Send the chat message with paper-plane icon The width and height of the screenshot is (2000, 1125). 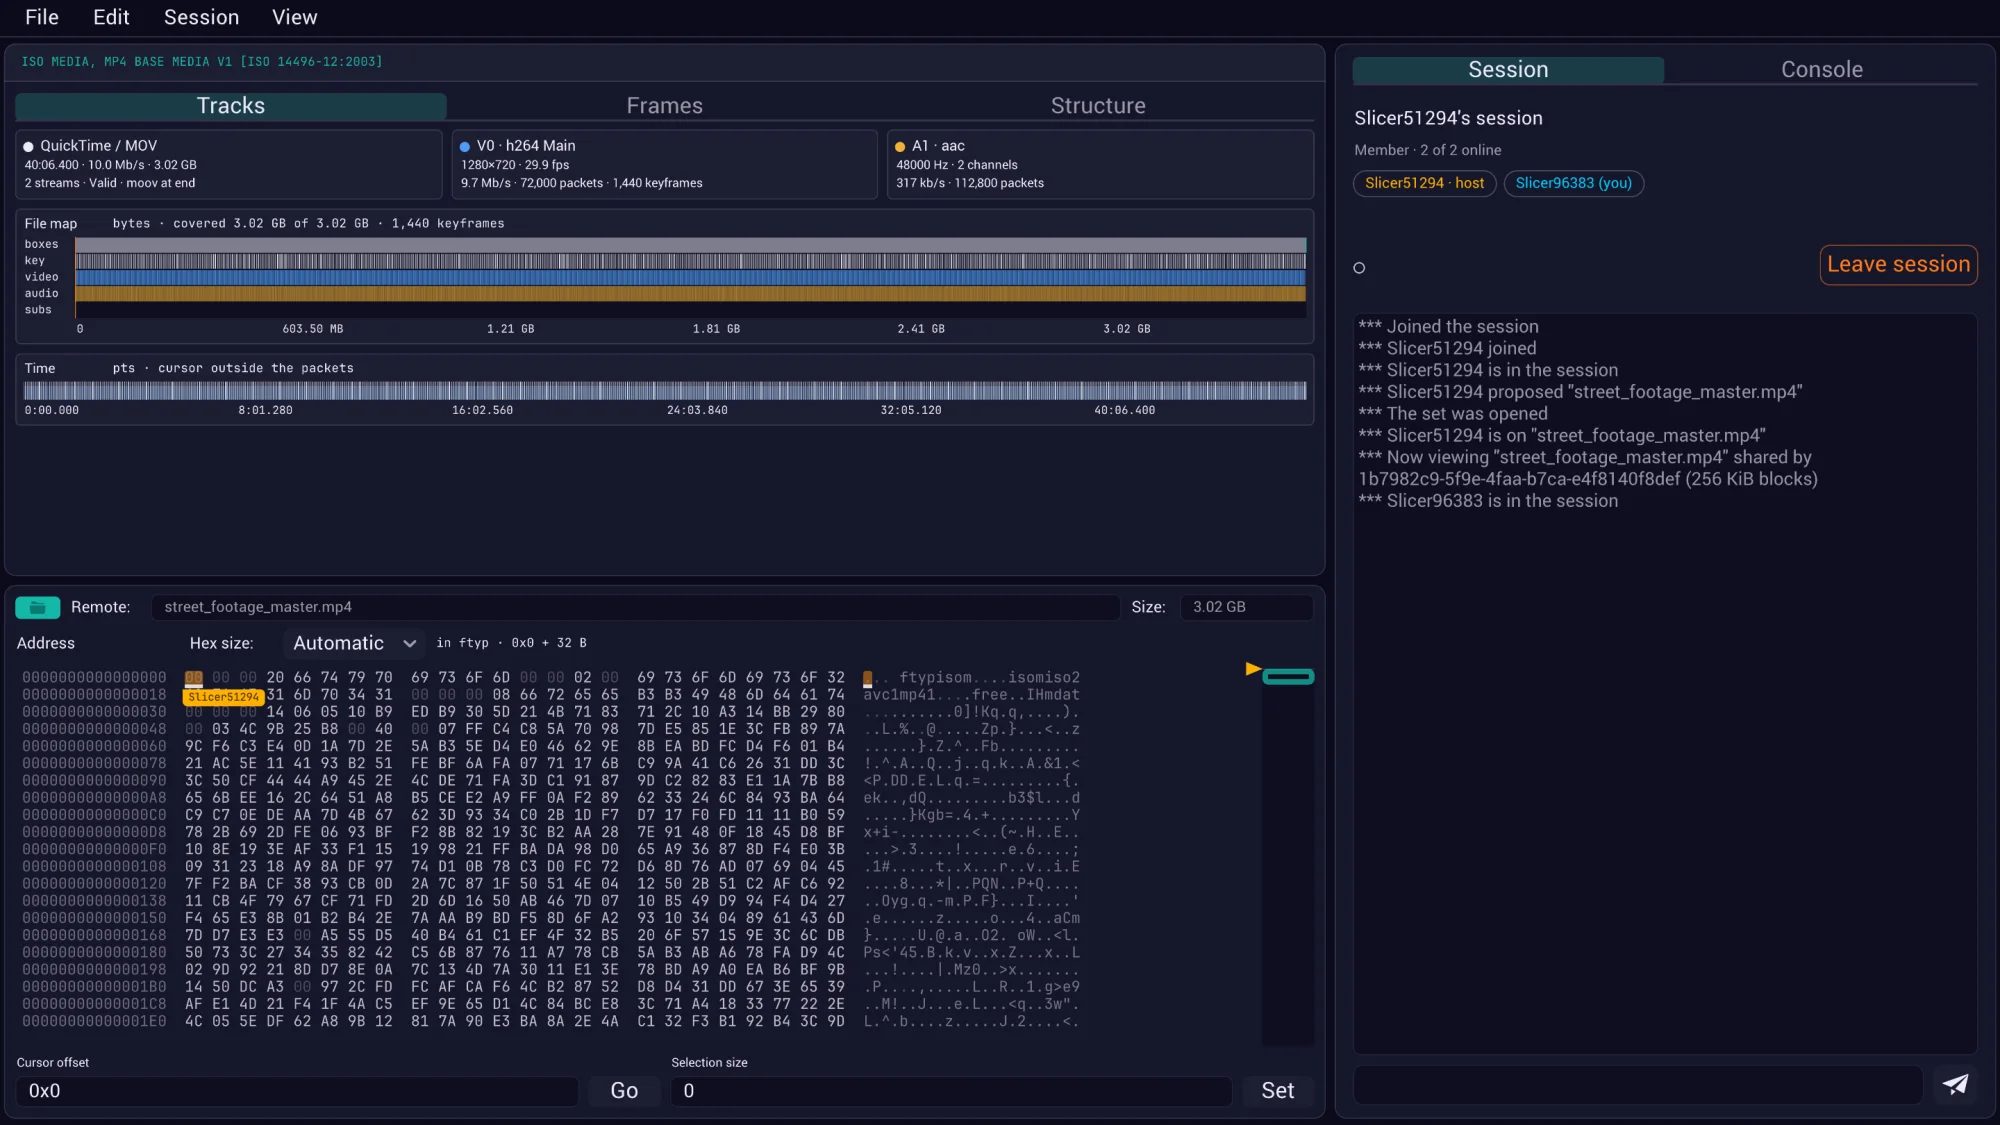[x=1955, y=1085]
